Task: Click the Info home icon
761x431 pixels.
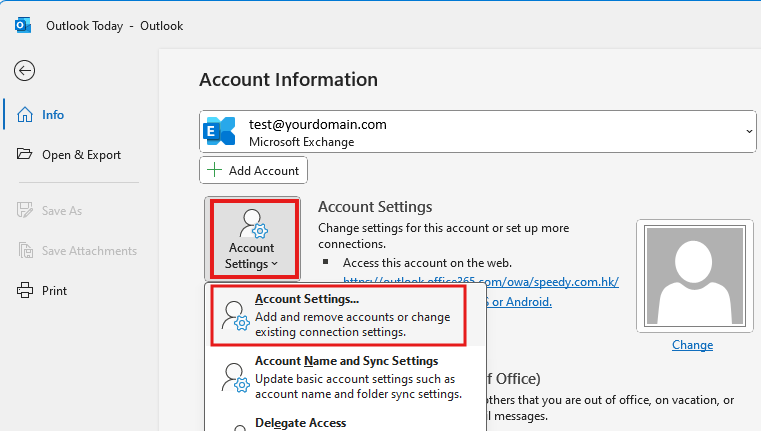Action: (x=24, y=115)
